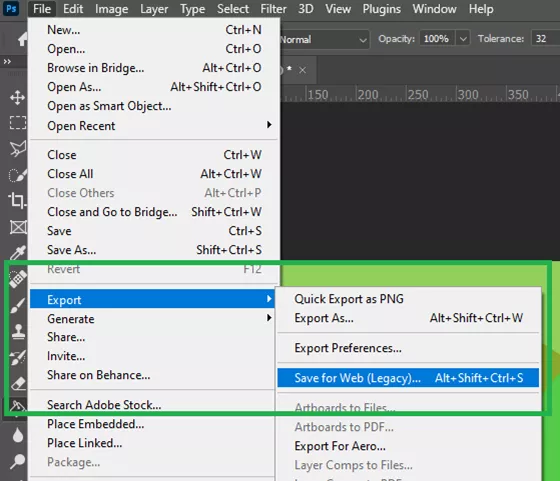Choose New... from File menu
The height and width of the screenshot is (481, 560).
coord(154,30)
